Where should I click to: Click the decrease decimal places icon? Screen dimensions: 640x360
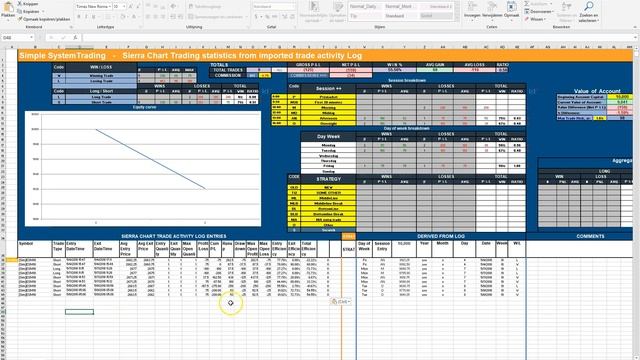click(293, 17)
